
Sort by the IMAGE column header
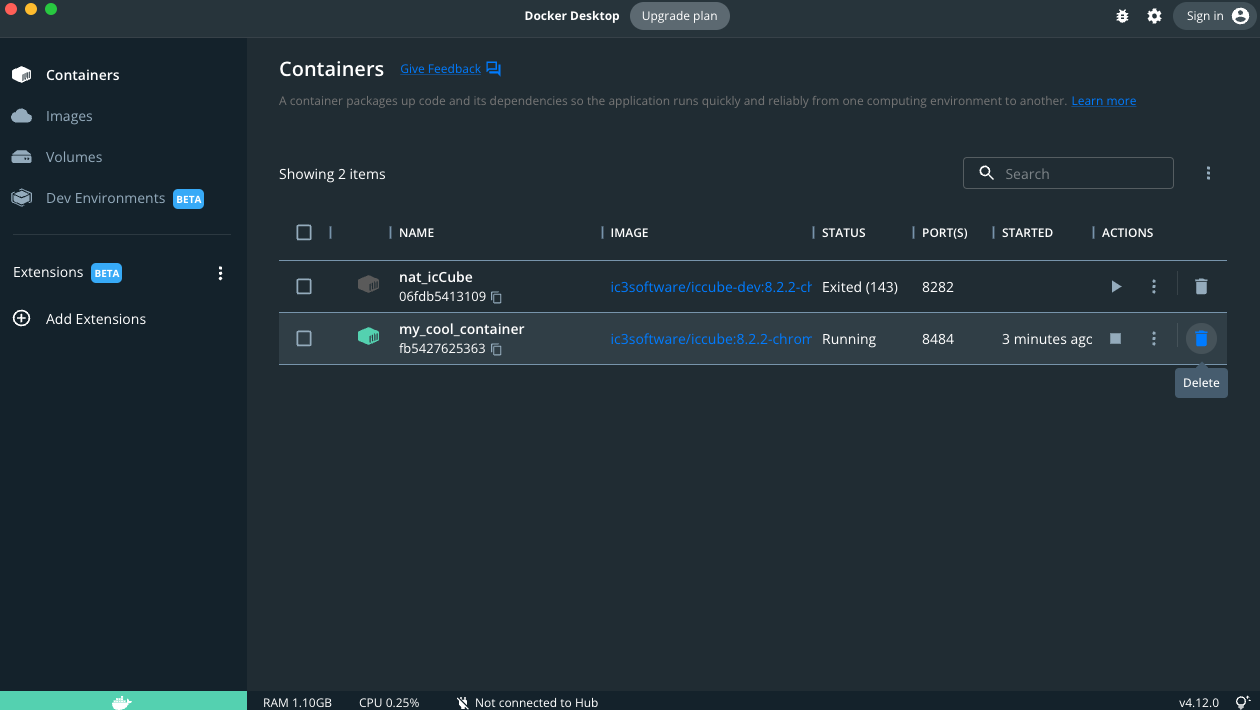point(629,233)
